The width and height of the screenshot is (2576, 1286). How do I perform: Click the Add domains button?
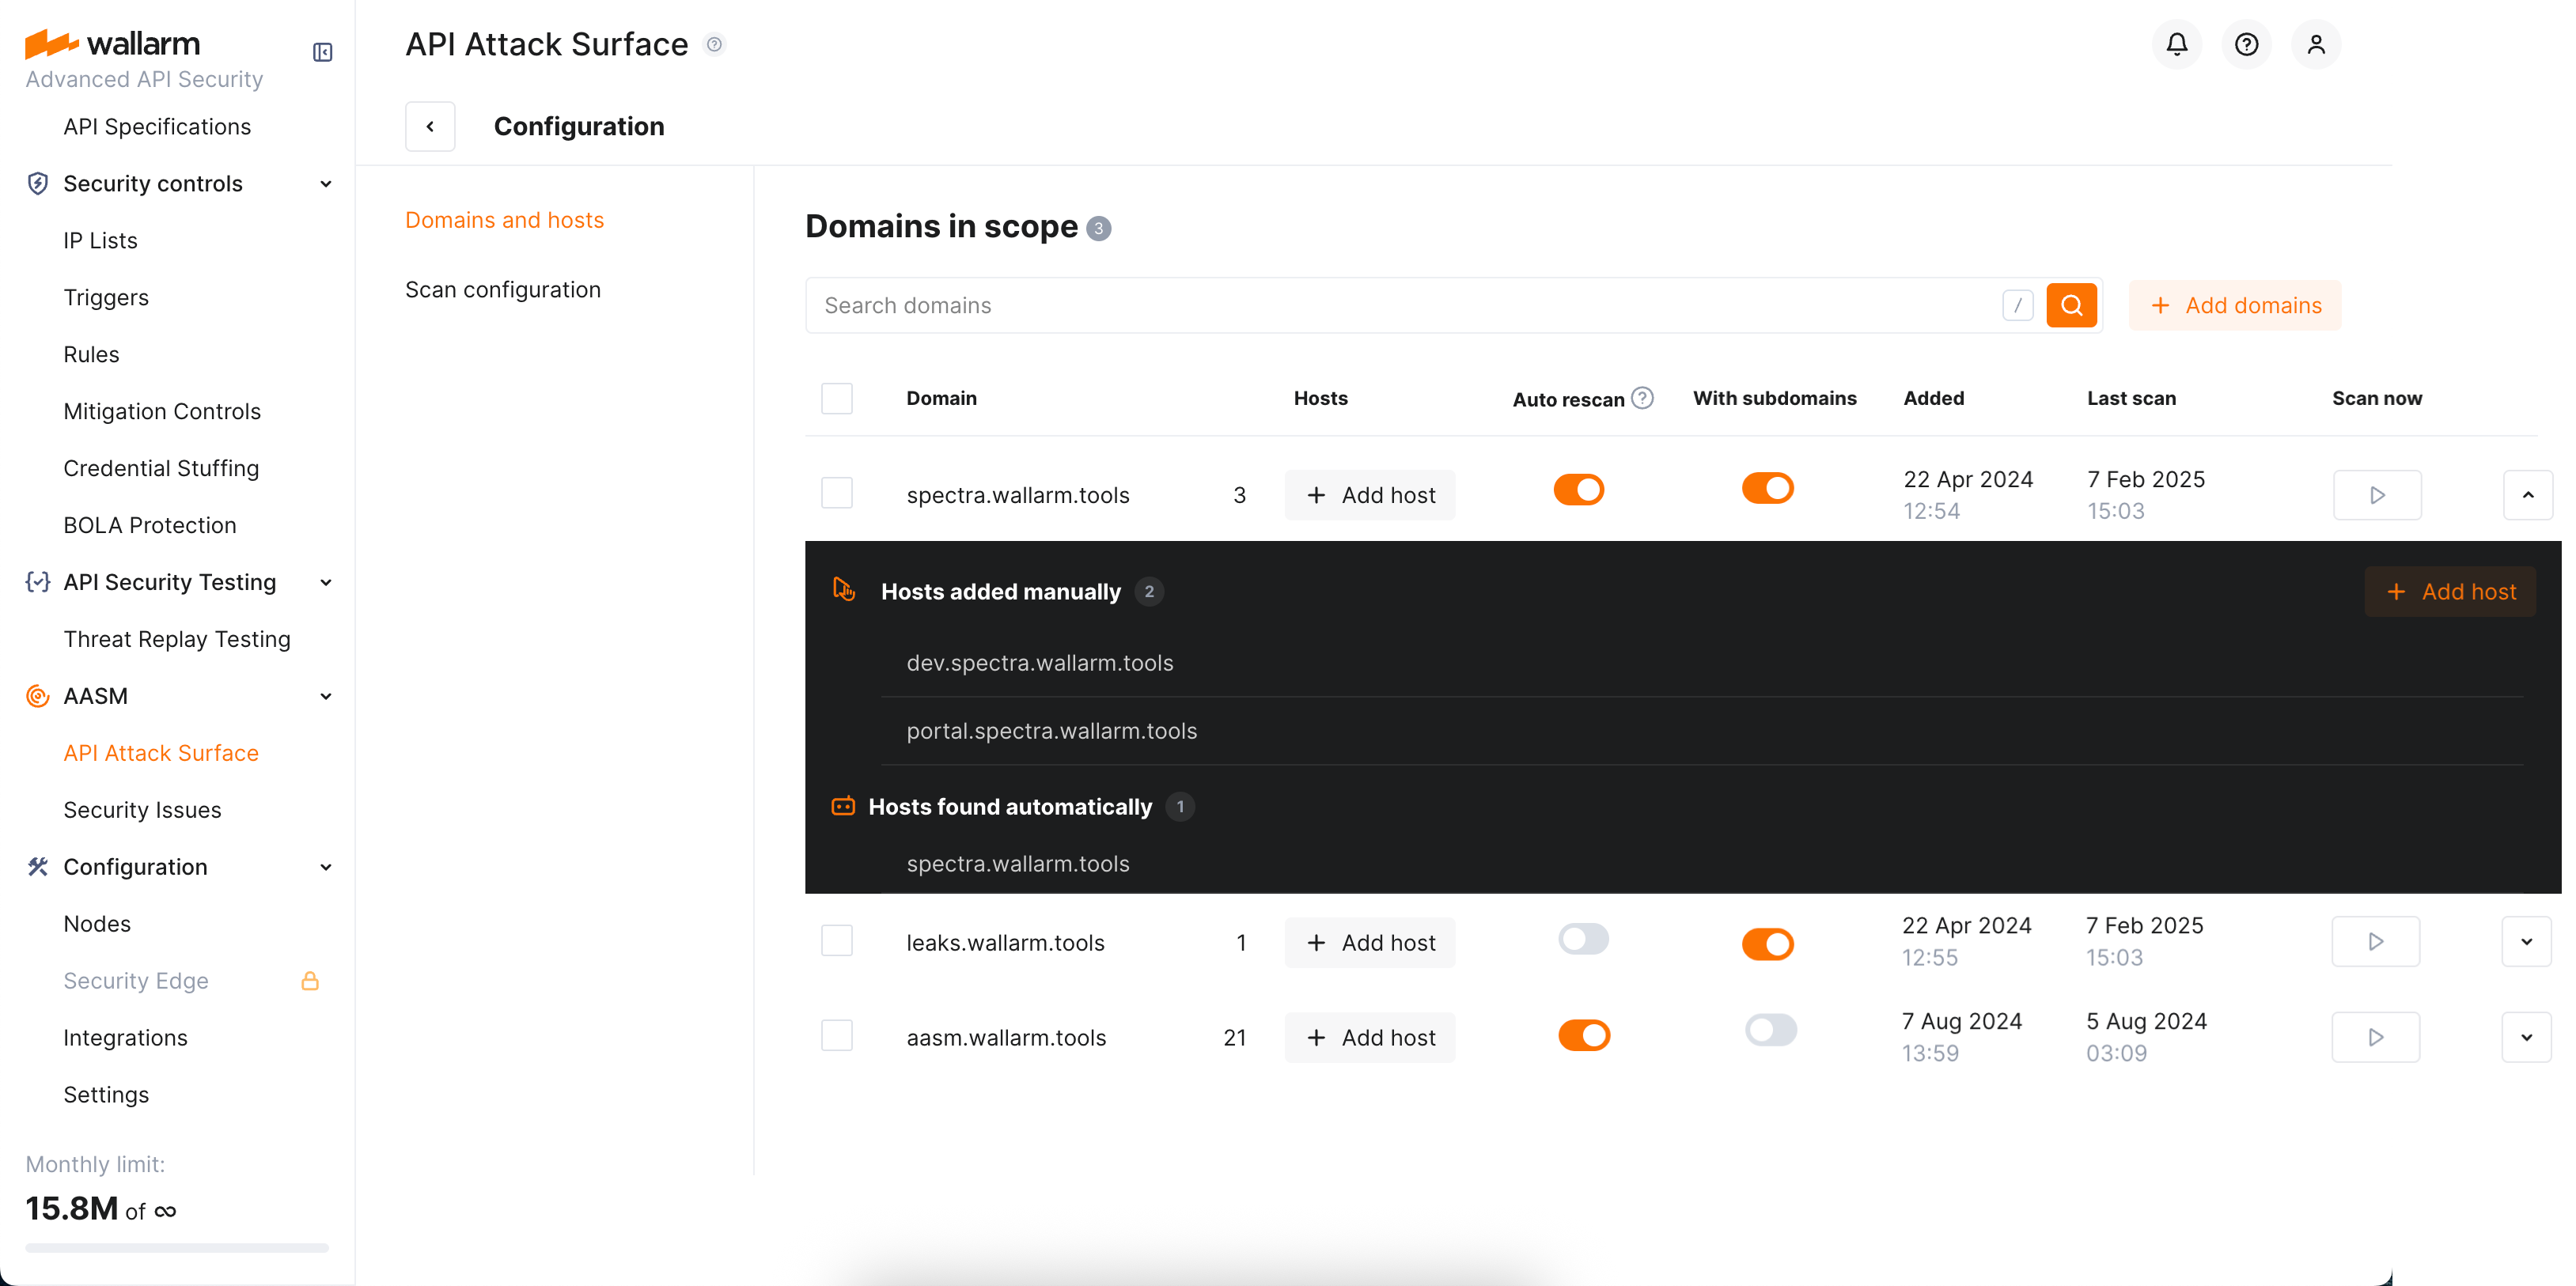coord(2234,305)
